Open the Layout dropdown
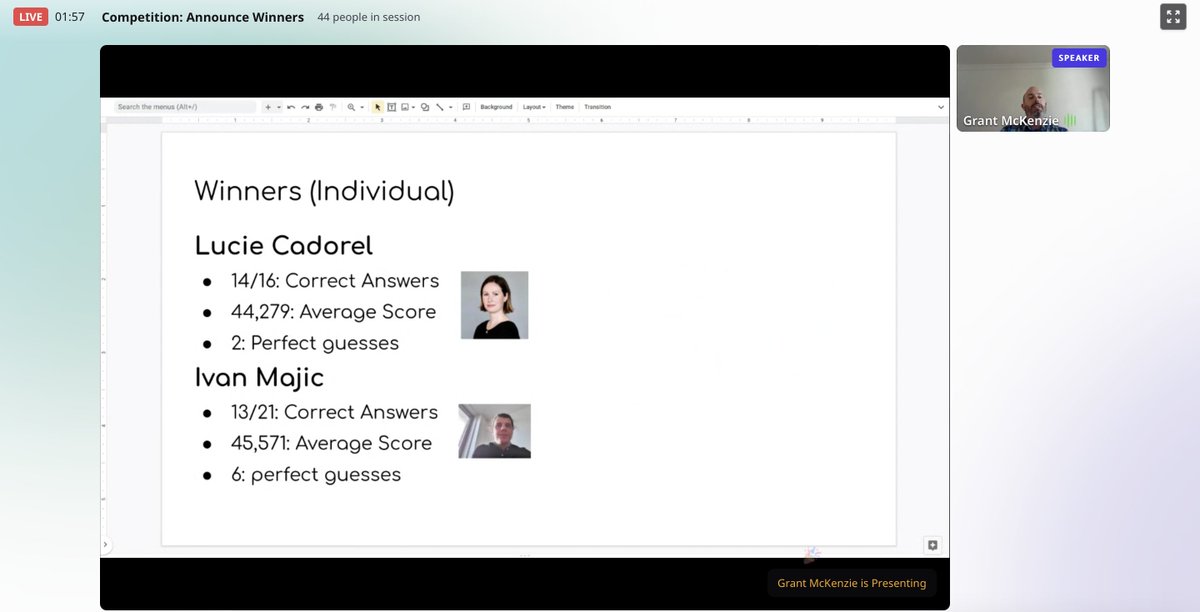This screenshot has width=1200, height=612. pos(534,107)
